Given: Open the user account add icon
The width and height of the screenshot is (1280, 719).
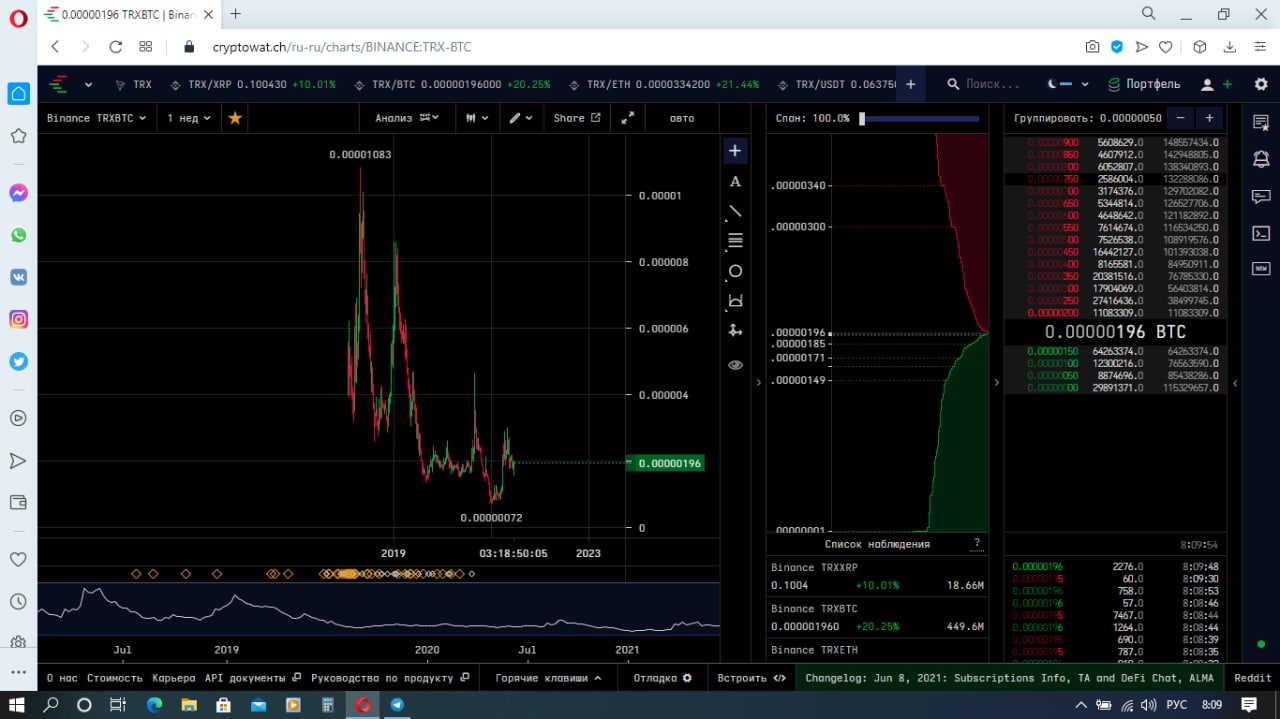Looking at the screenshot, I should (1217, 85).
